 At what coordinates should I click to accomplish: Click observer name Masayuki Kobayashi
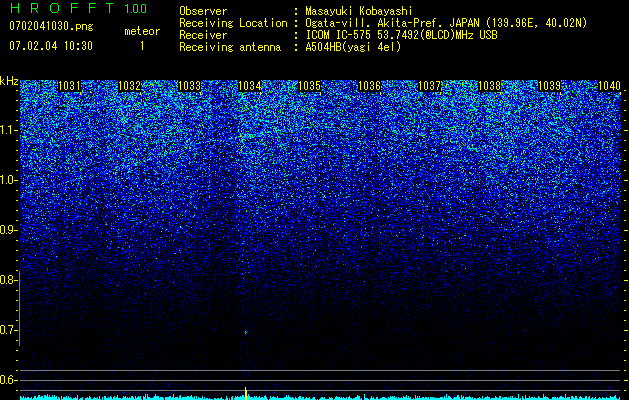(x=359, y=11)
